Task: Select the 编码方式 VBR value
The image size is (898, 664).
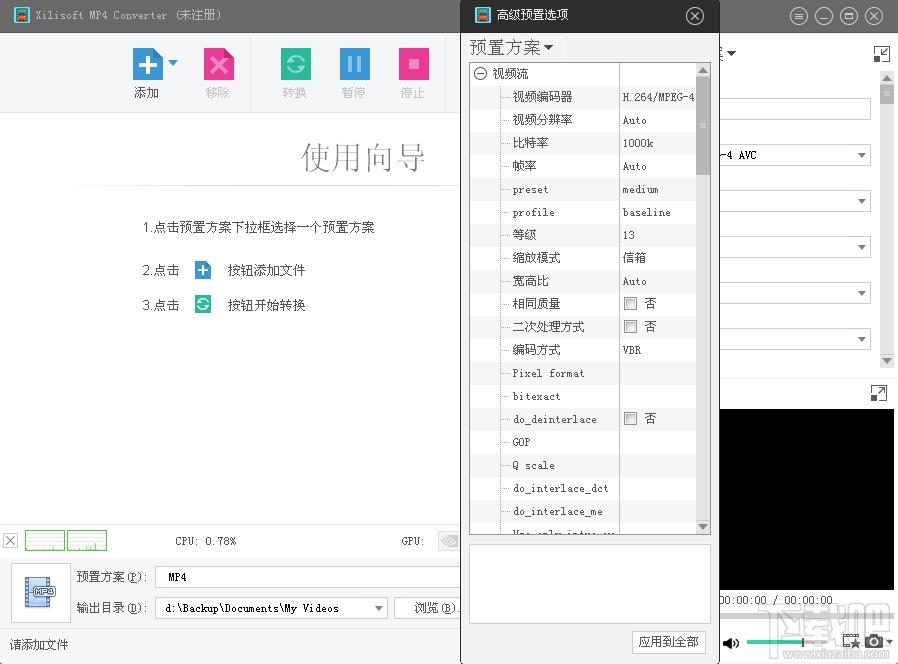Action: point(658,350)
